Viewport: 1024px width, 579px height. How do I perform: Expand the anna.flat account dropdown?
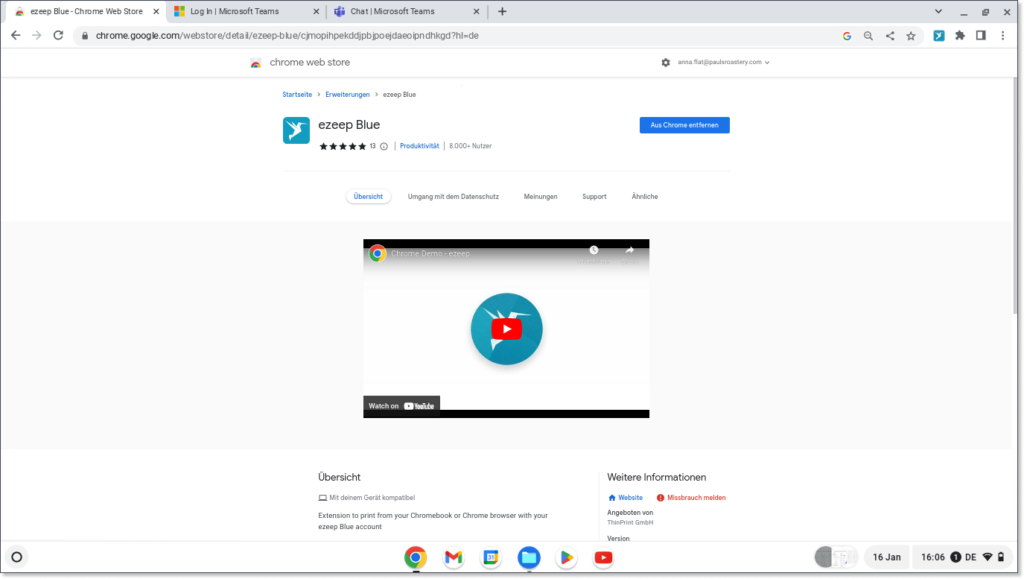tap(724, 62)
